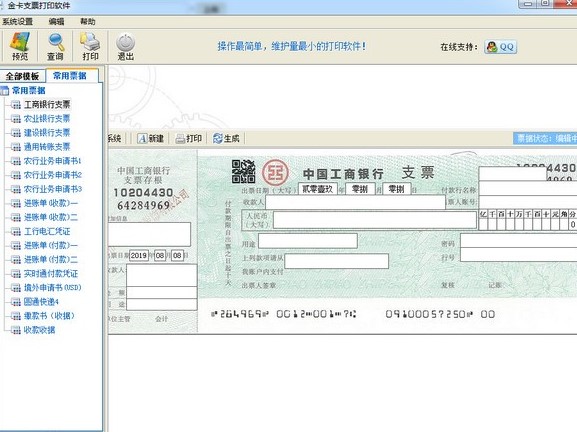Select 缴款书（收据） template
The height and width of the screenshot is (432, 577).
pyautogui.click(x=49, y=316)
